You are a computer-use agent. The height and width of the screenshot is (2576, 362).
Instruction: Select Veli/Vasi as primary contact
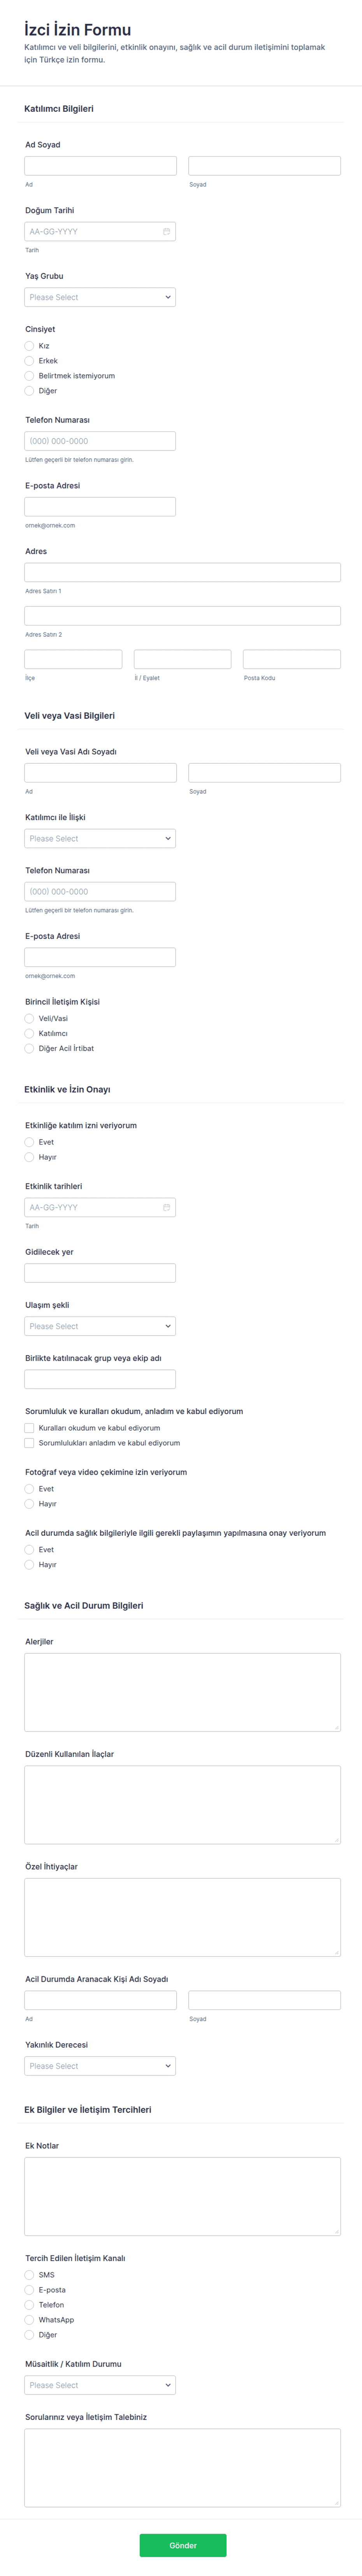point(29,1018)
